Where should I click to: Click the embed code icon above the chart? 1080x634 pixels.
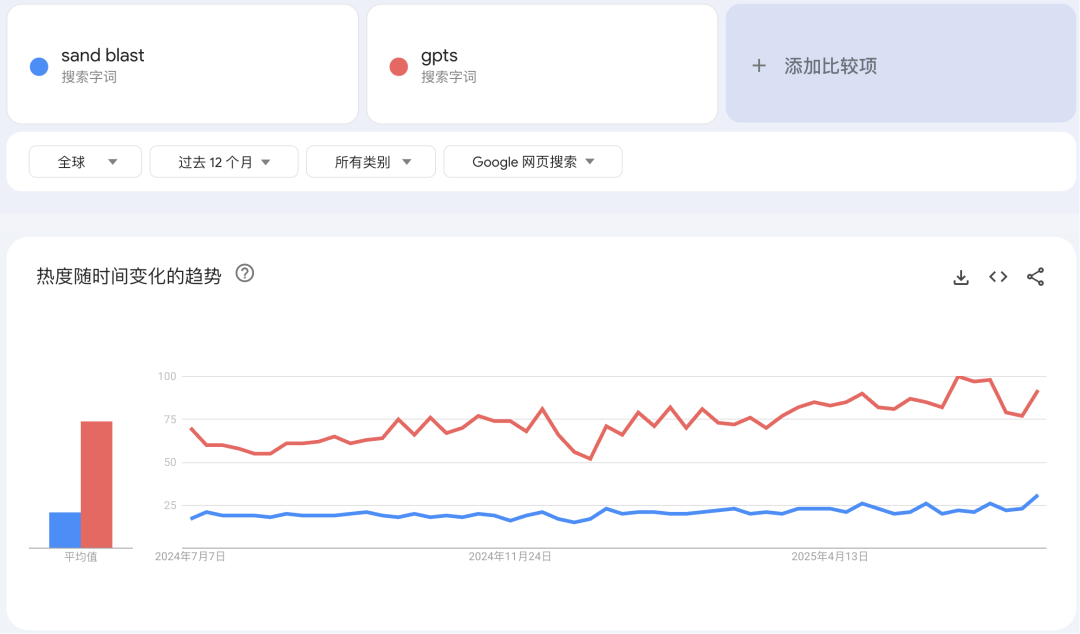tap(997, 277)
